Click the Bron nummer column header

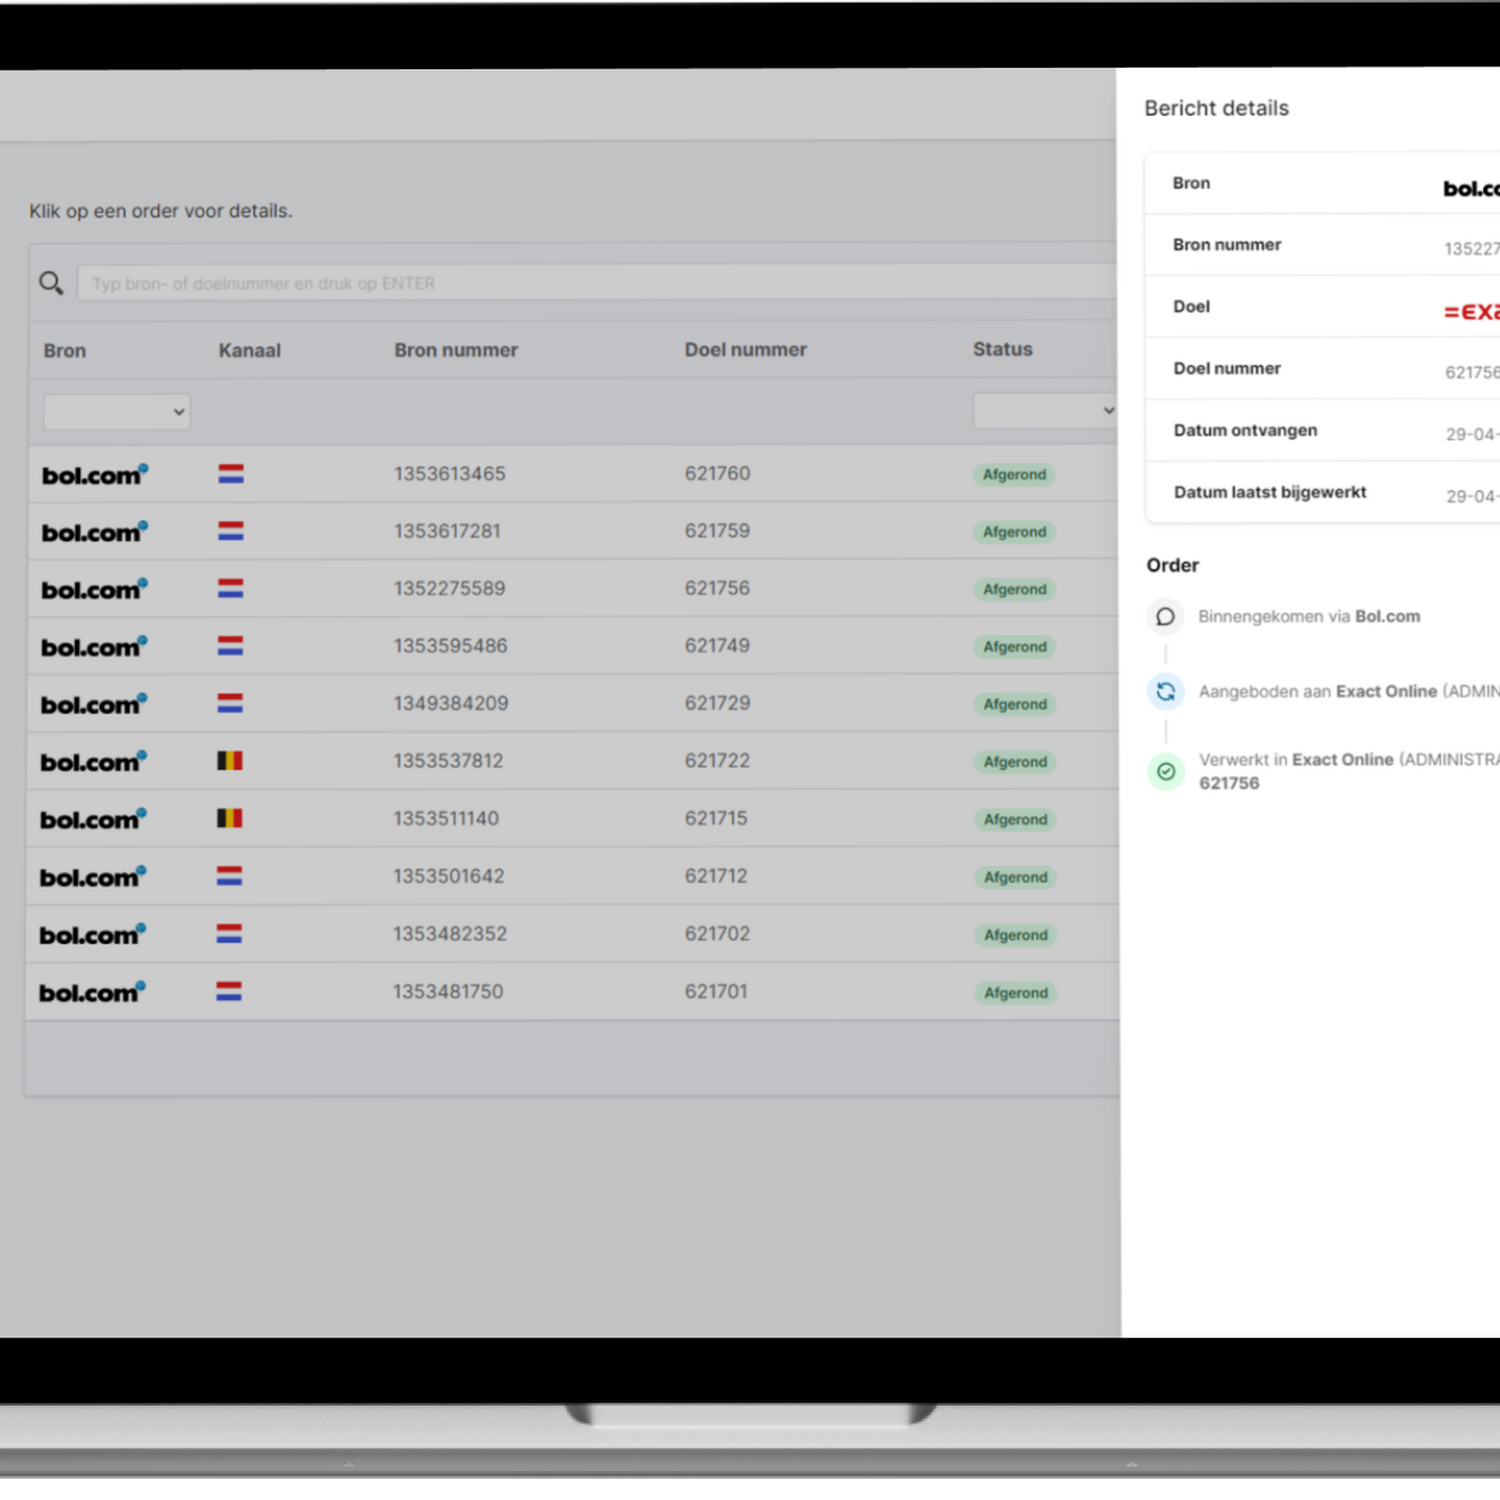pos(456,350)
